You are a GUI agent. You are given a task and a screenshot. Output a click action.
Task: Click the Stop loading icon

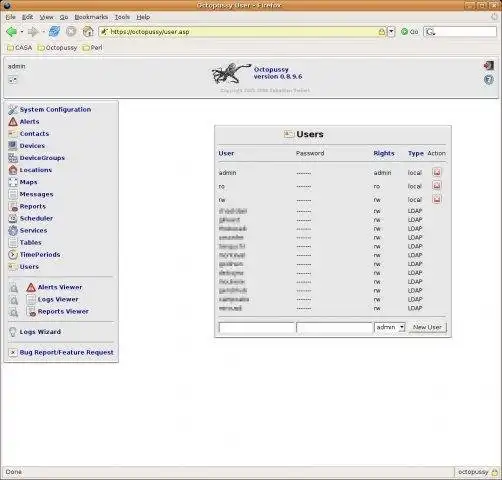tap(71, 32)
